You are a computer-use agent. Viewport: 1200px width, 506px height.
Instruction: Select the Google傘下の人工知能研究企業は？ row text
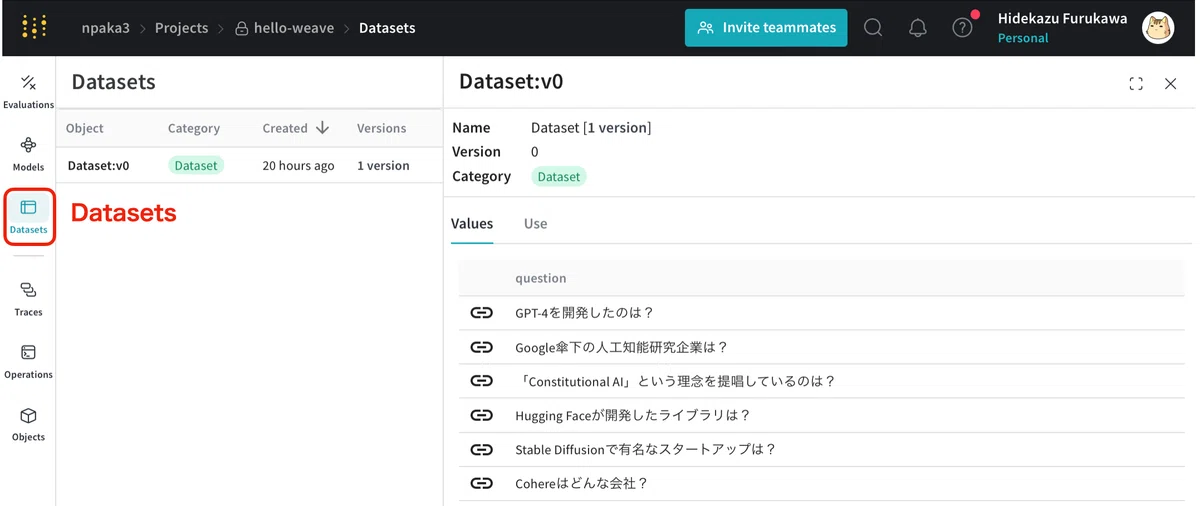coord(622,347)
